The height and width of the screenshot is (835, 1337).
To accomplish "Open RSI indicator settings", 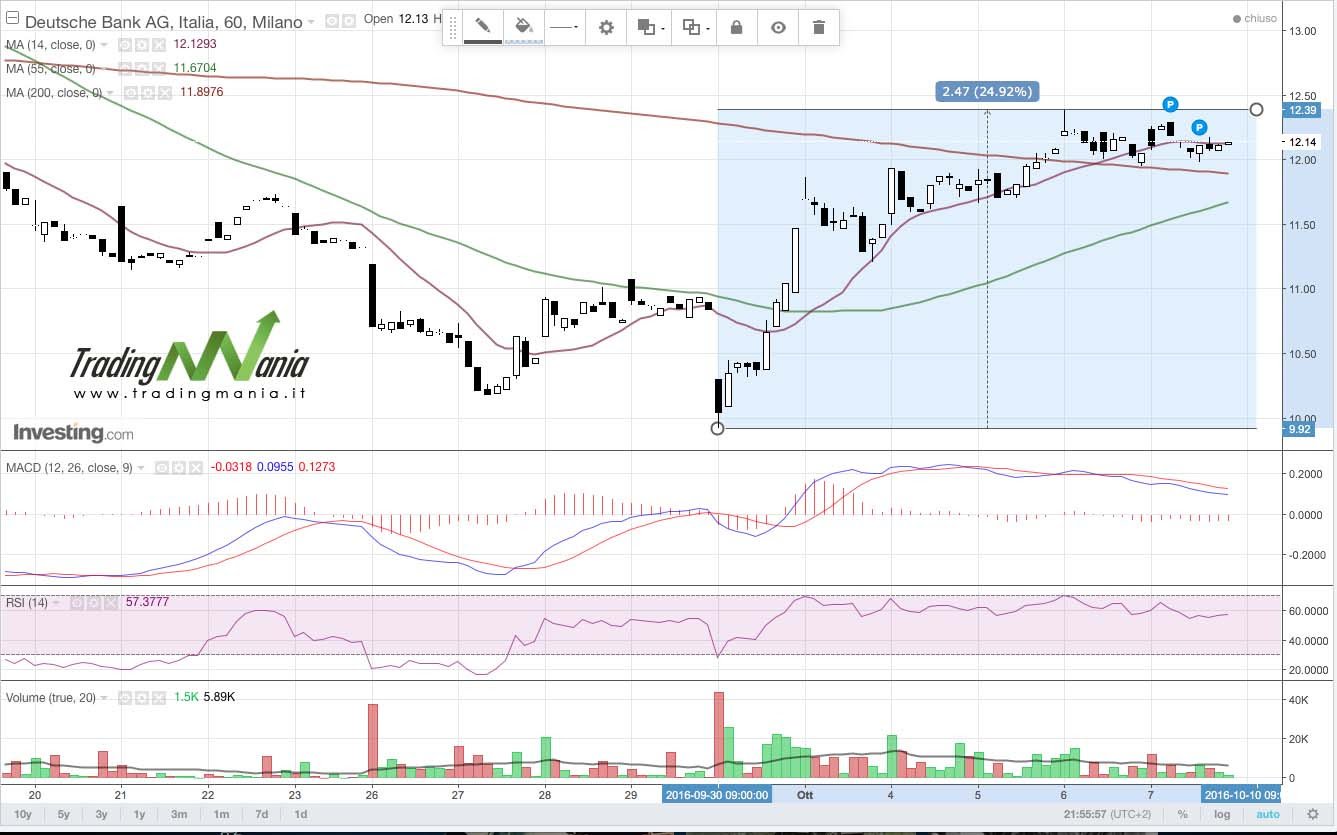I will [94, 603].
